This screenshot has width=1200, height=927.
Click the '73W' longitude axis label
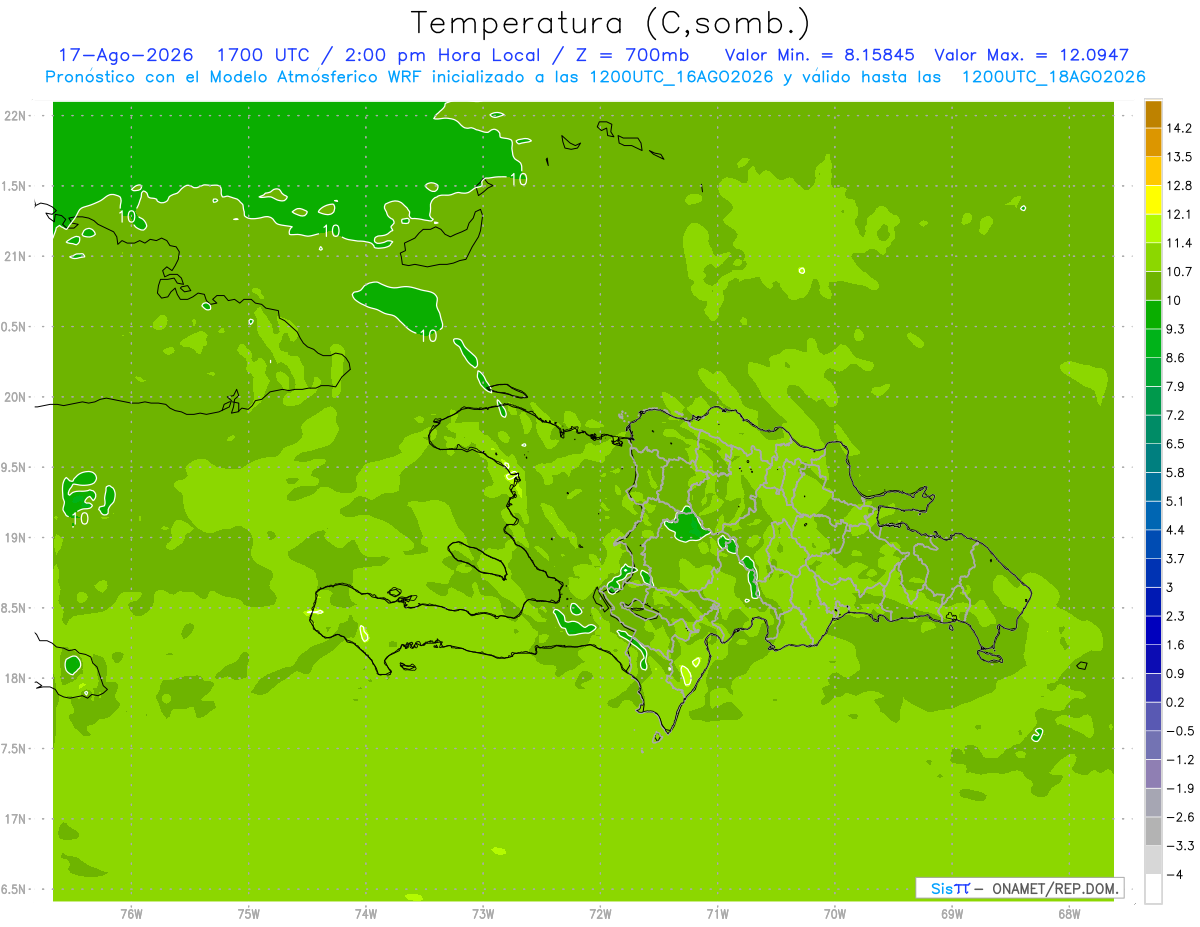coord(483,913)
